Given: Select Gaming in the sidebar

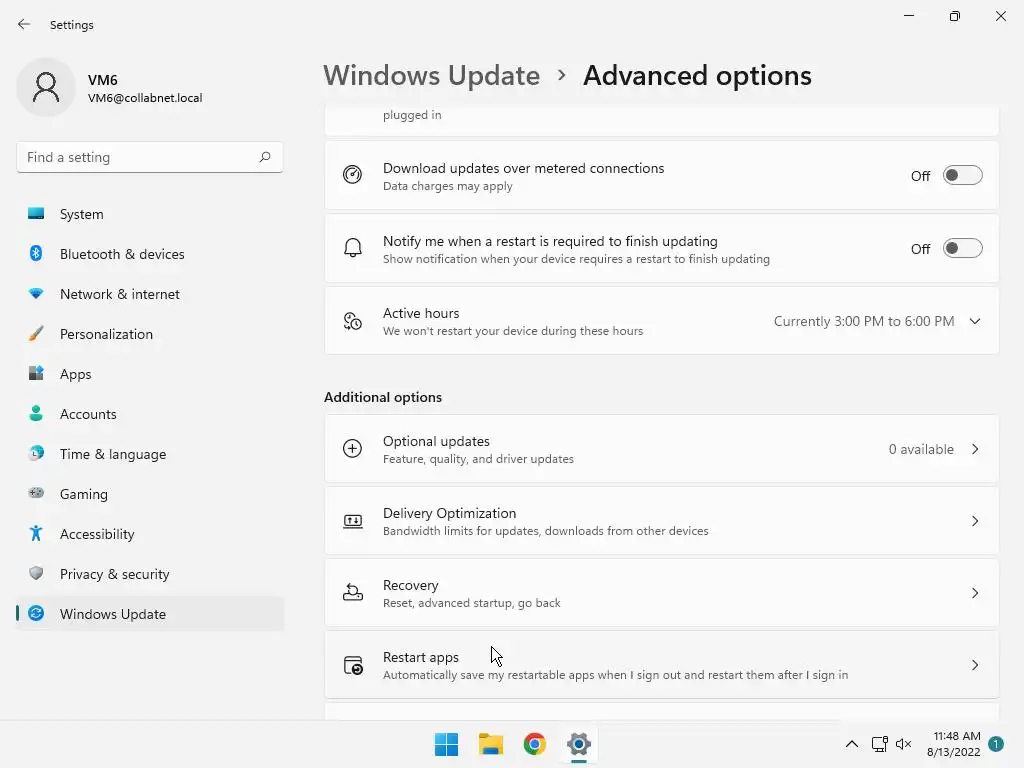Looking at the screenshot, I should tap(150, 494).
